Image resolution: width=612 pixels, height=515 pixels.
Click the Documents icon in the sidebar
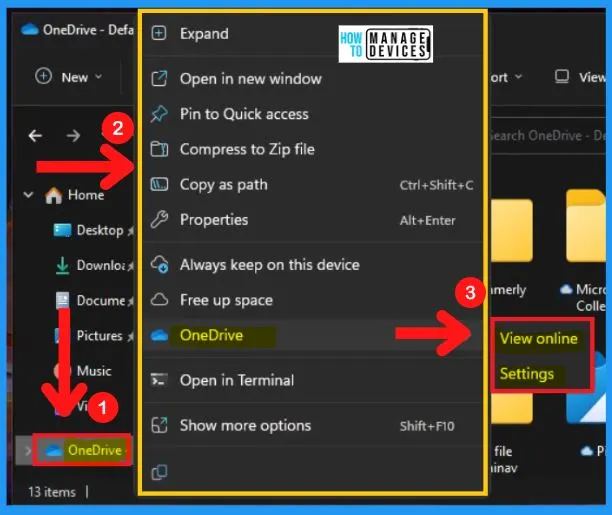coord(62,301)
